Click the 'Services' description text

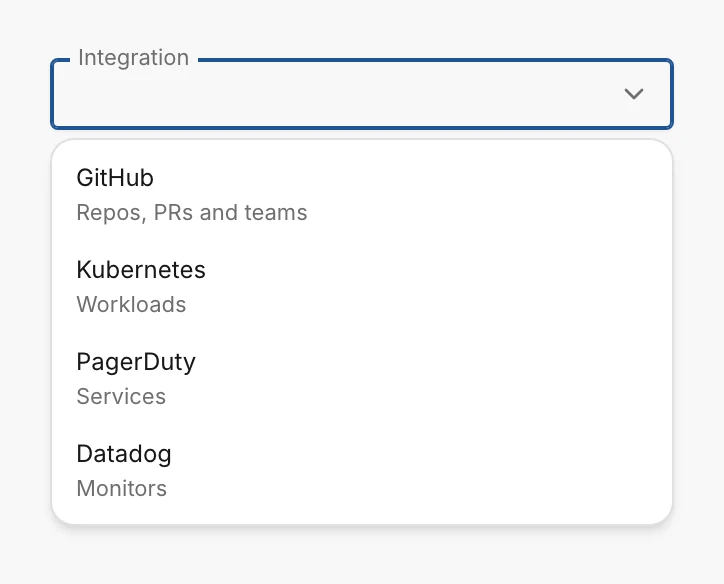coord(121,397)
